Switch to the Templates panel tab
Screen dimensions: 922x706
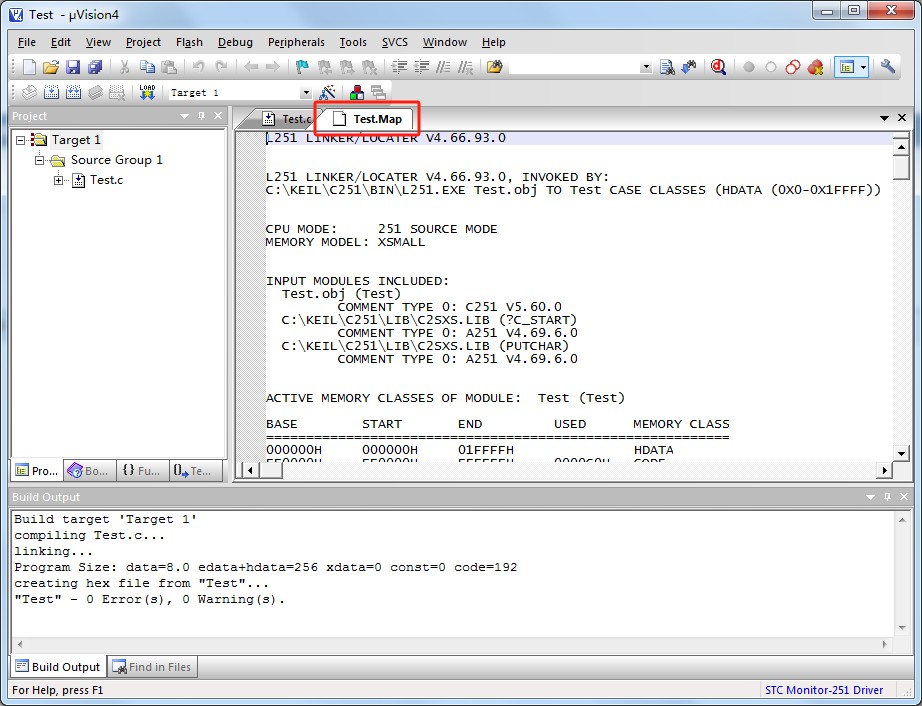195,471
